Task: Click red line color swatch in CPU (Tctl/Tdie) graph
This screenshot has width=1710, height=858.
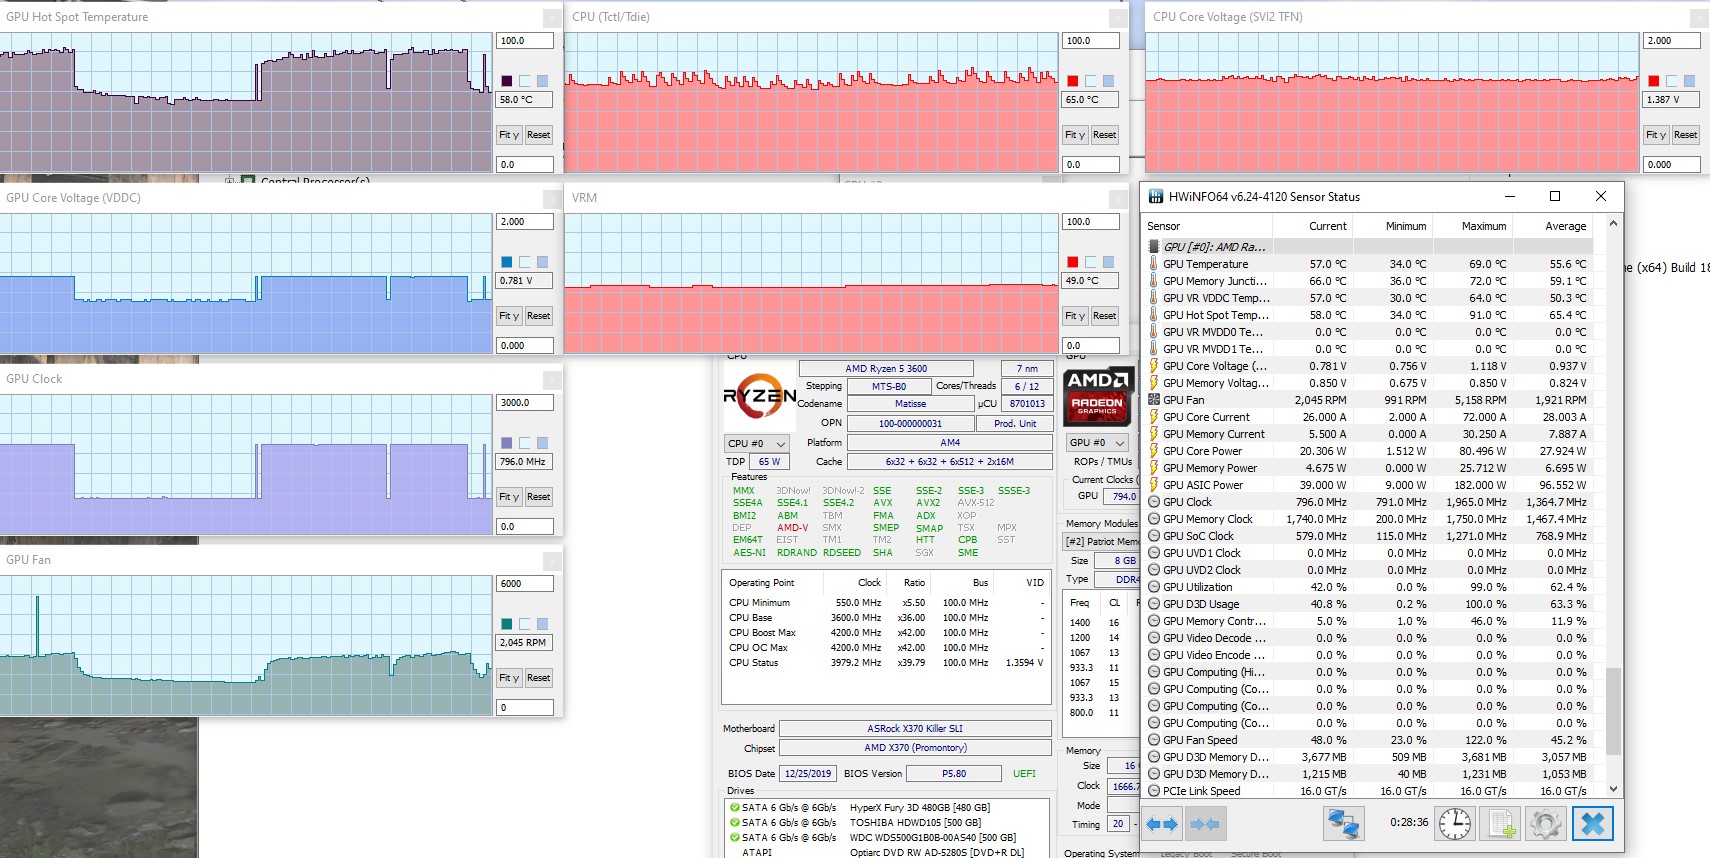Action: point(1073,81)
